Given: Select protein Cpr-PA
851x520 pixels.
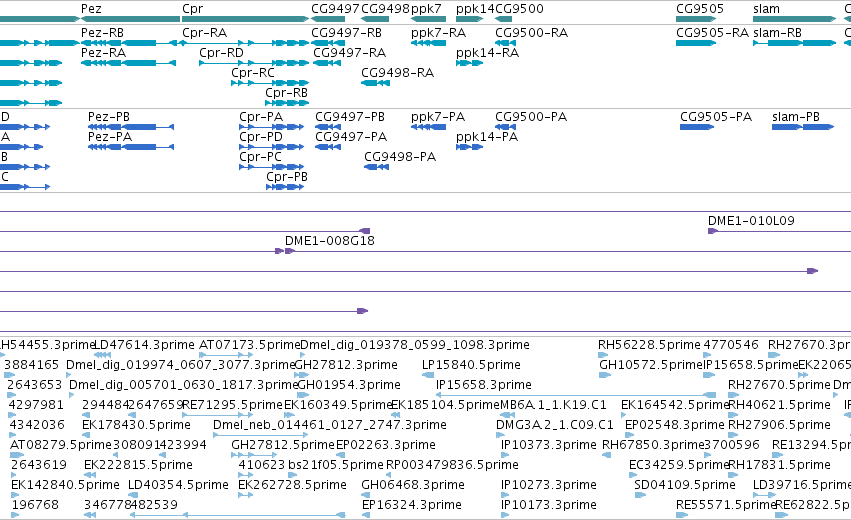Looking at the screenshot, I should pos(261,117).
